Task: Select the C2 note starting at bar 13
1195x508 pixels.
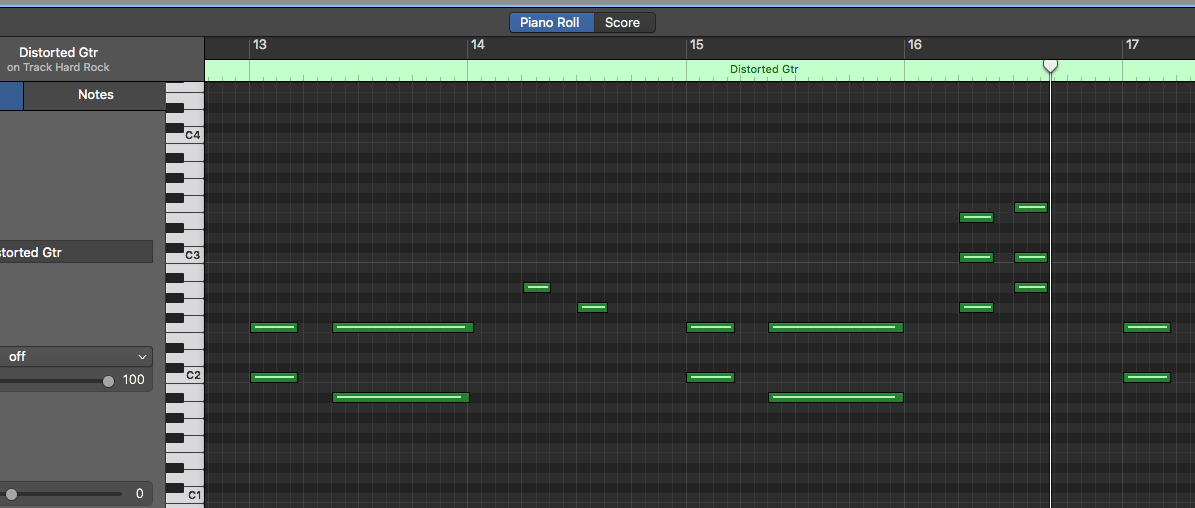Action: [274, 378]
